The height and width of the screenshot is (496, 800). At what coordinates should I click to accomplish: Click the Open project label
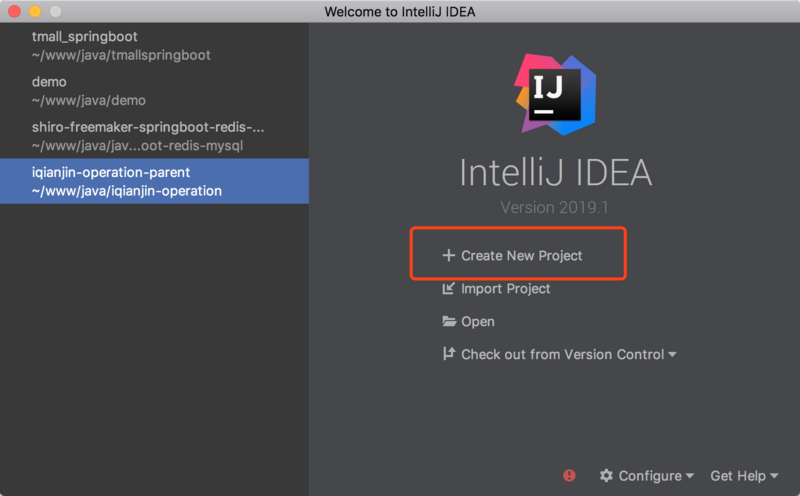pos(477,322)
